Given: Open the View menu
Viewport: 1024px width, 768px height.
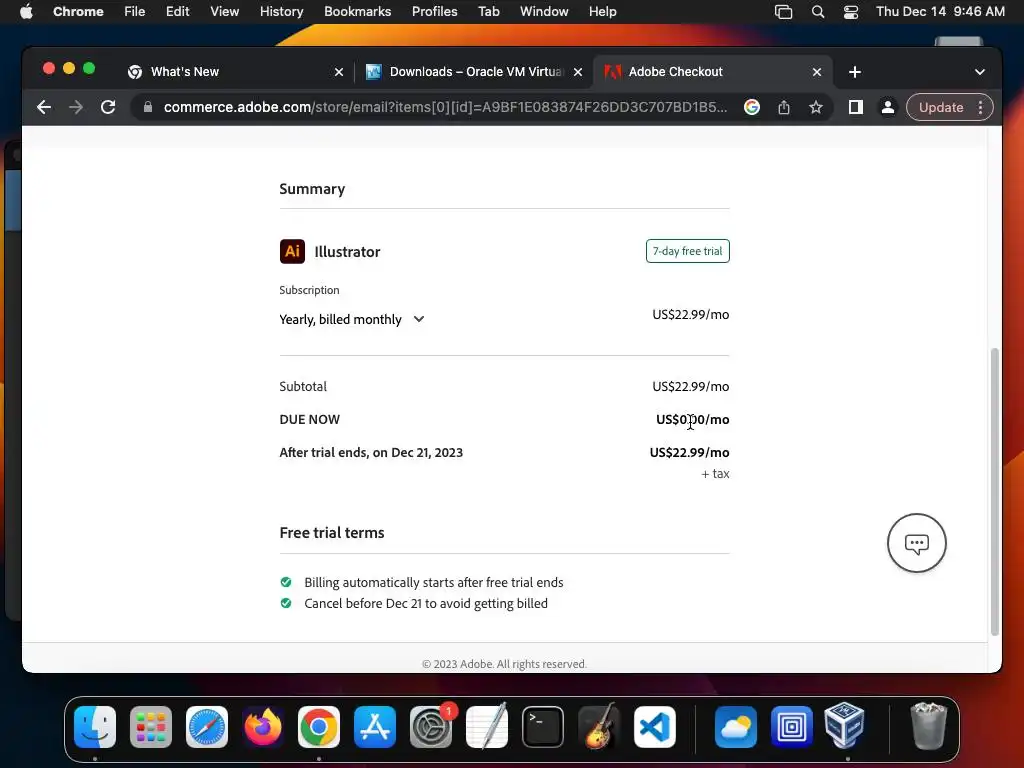Looking at the screenshot, I should [224, 12].
